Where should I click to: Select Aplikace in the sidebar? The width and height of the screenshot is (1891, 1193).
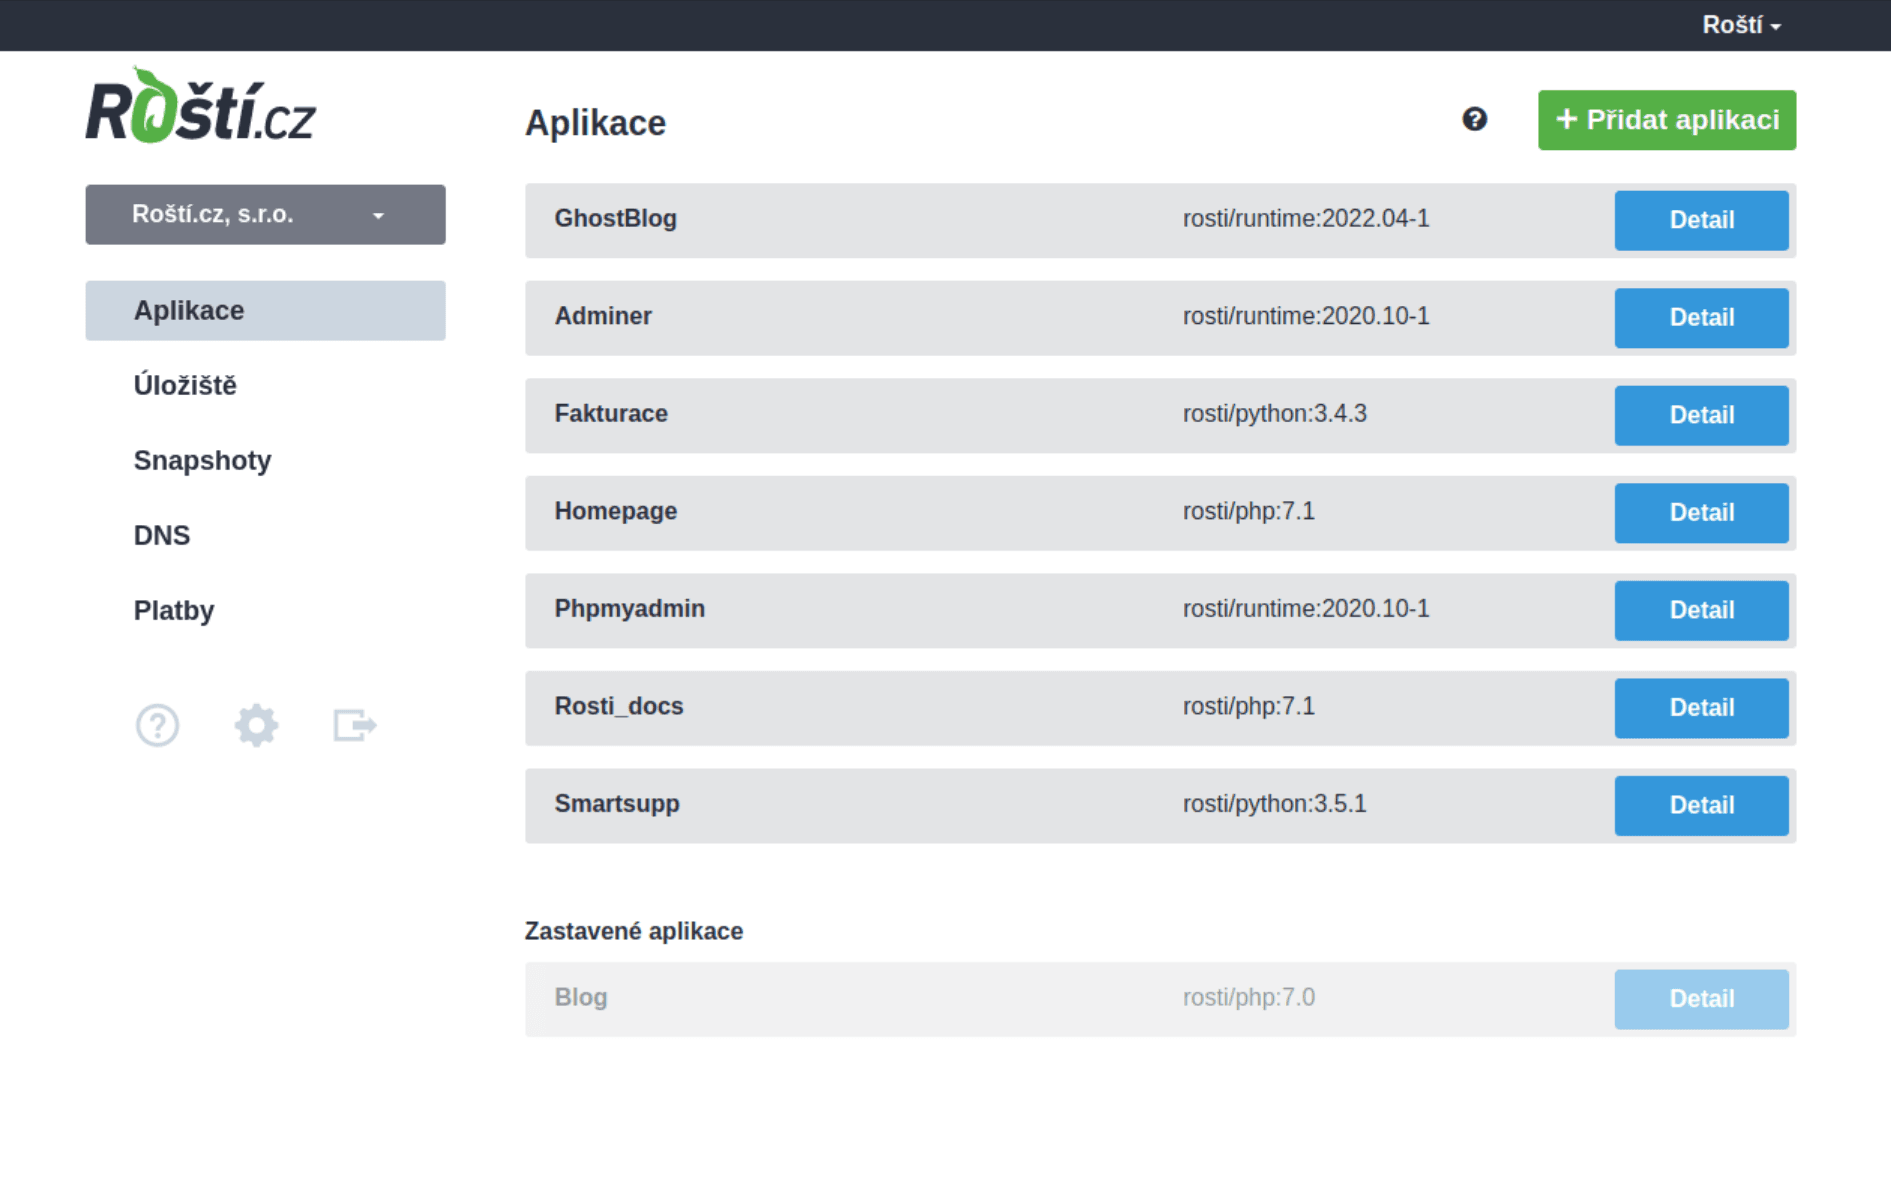[x=265, y=311]
